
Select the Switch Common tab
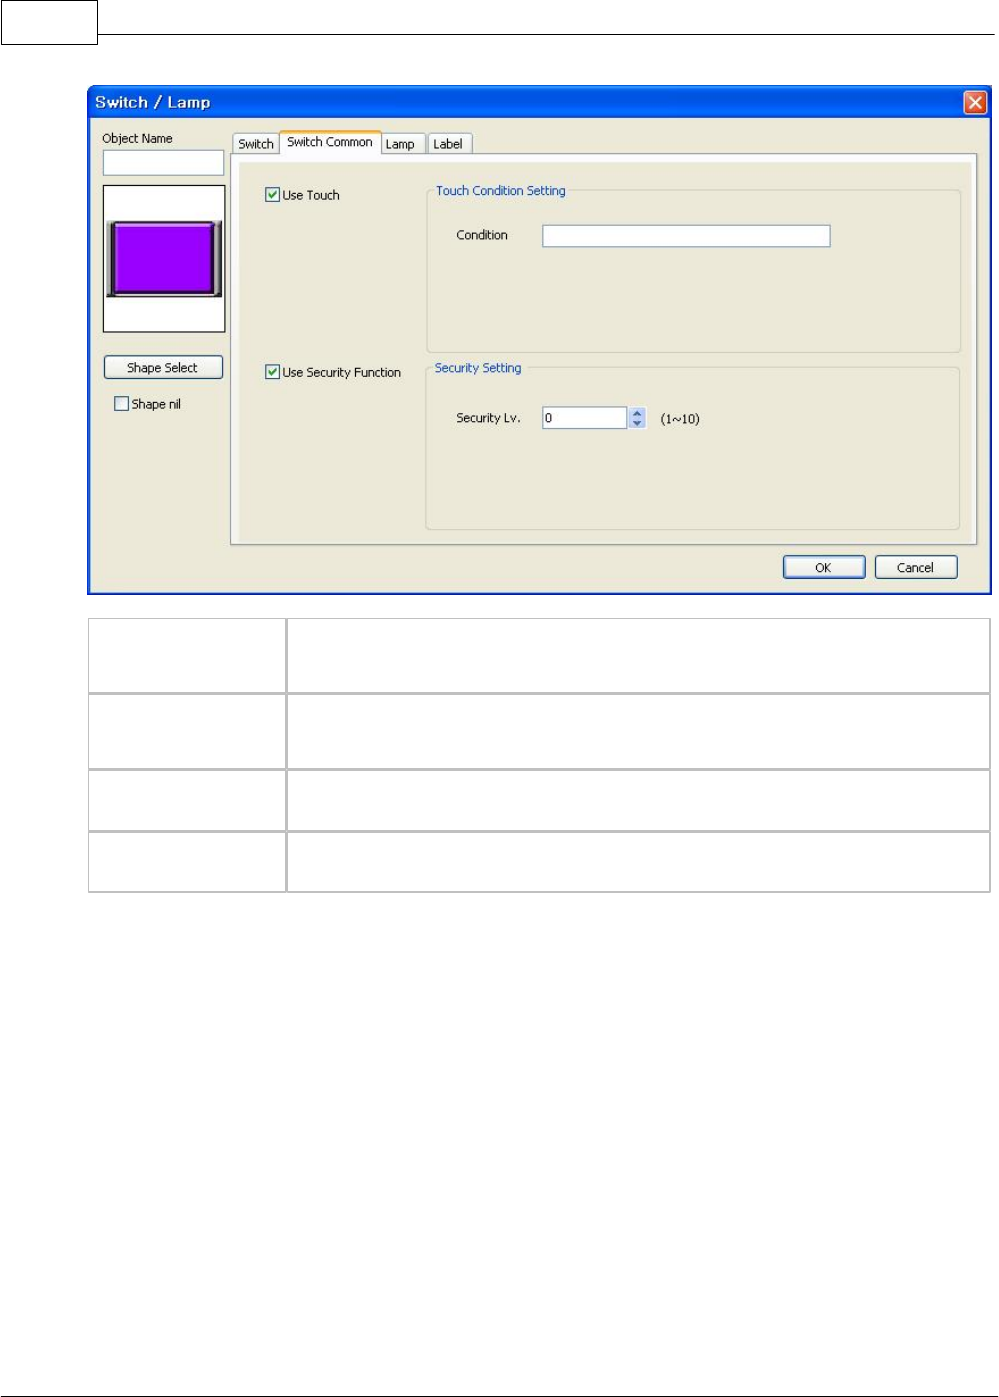(330, 142)
